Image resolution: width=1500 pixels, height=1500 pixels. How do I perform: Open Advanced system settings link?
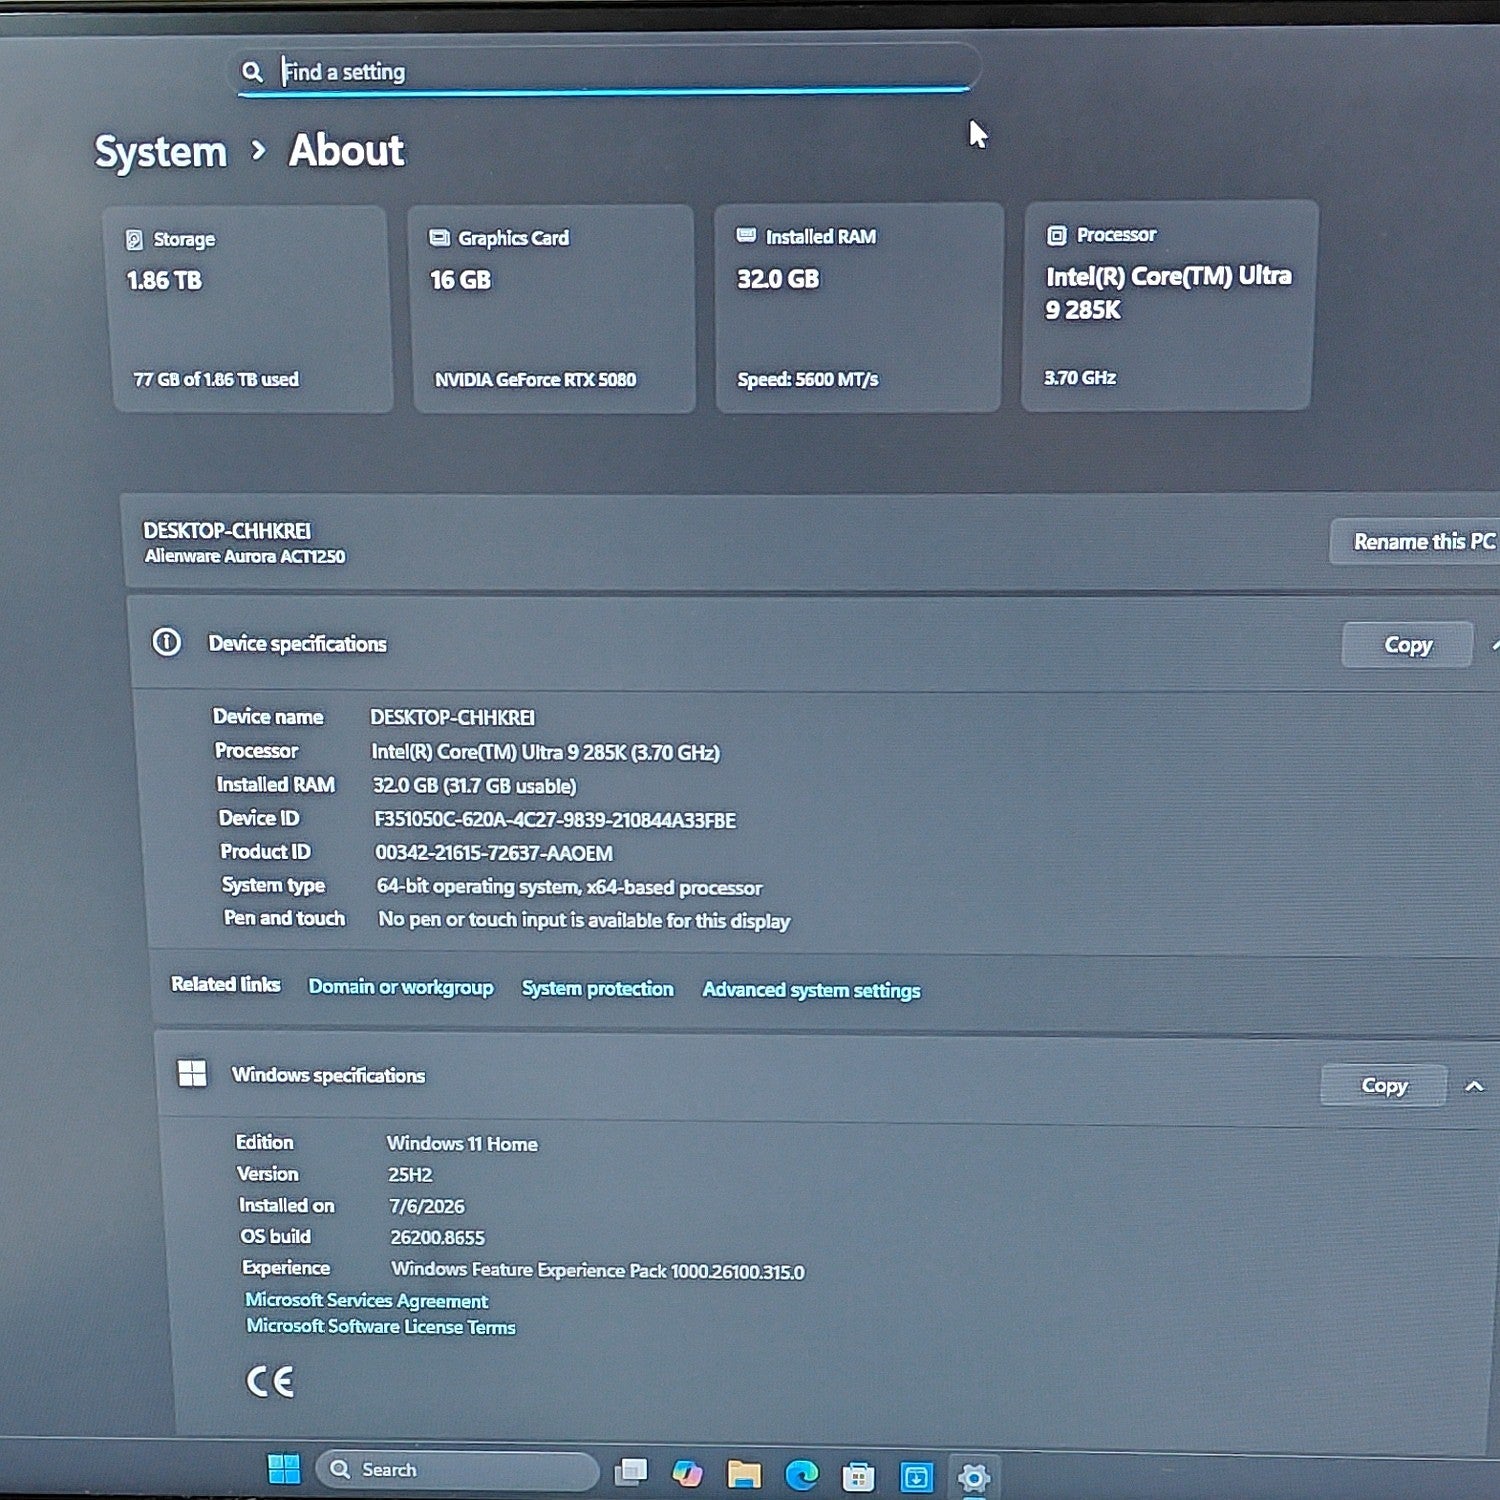811,990
